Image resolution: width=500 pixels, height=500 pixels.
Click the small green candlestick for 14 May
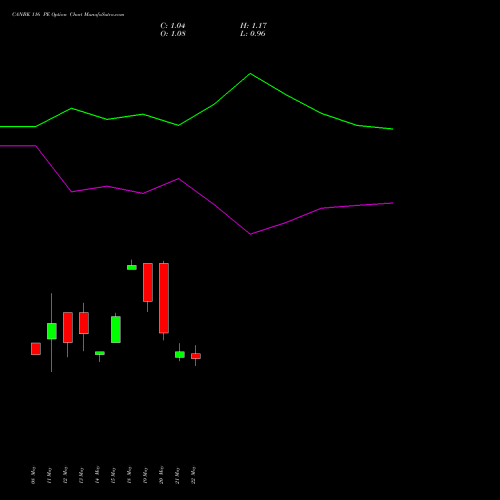coord(100,353)
